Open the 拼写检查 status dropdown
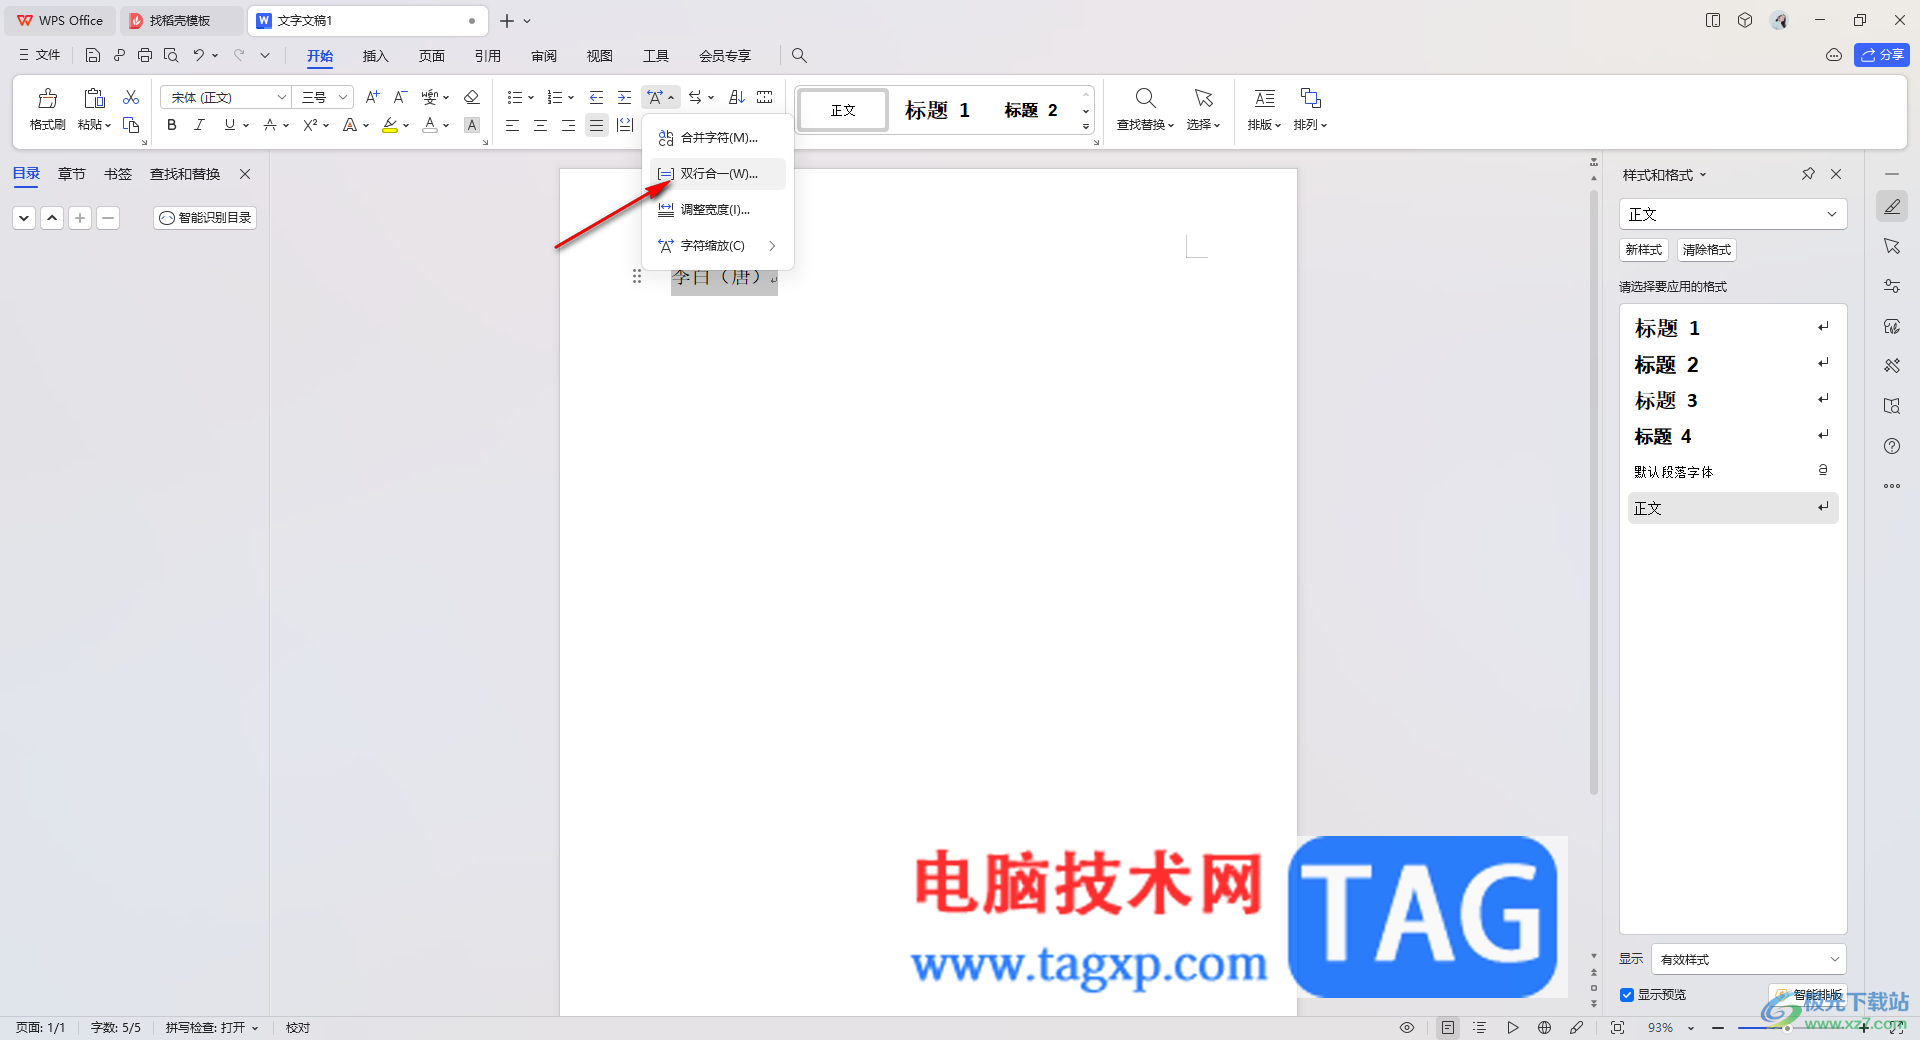The width and height of the screenshot is (1920, 1040). [x=212, y=1028]
